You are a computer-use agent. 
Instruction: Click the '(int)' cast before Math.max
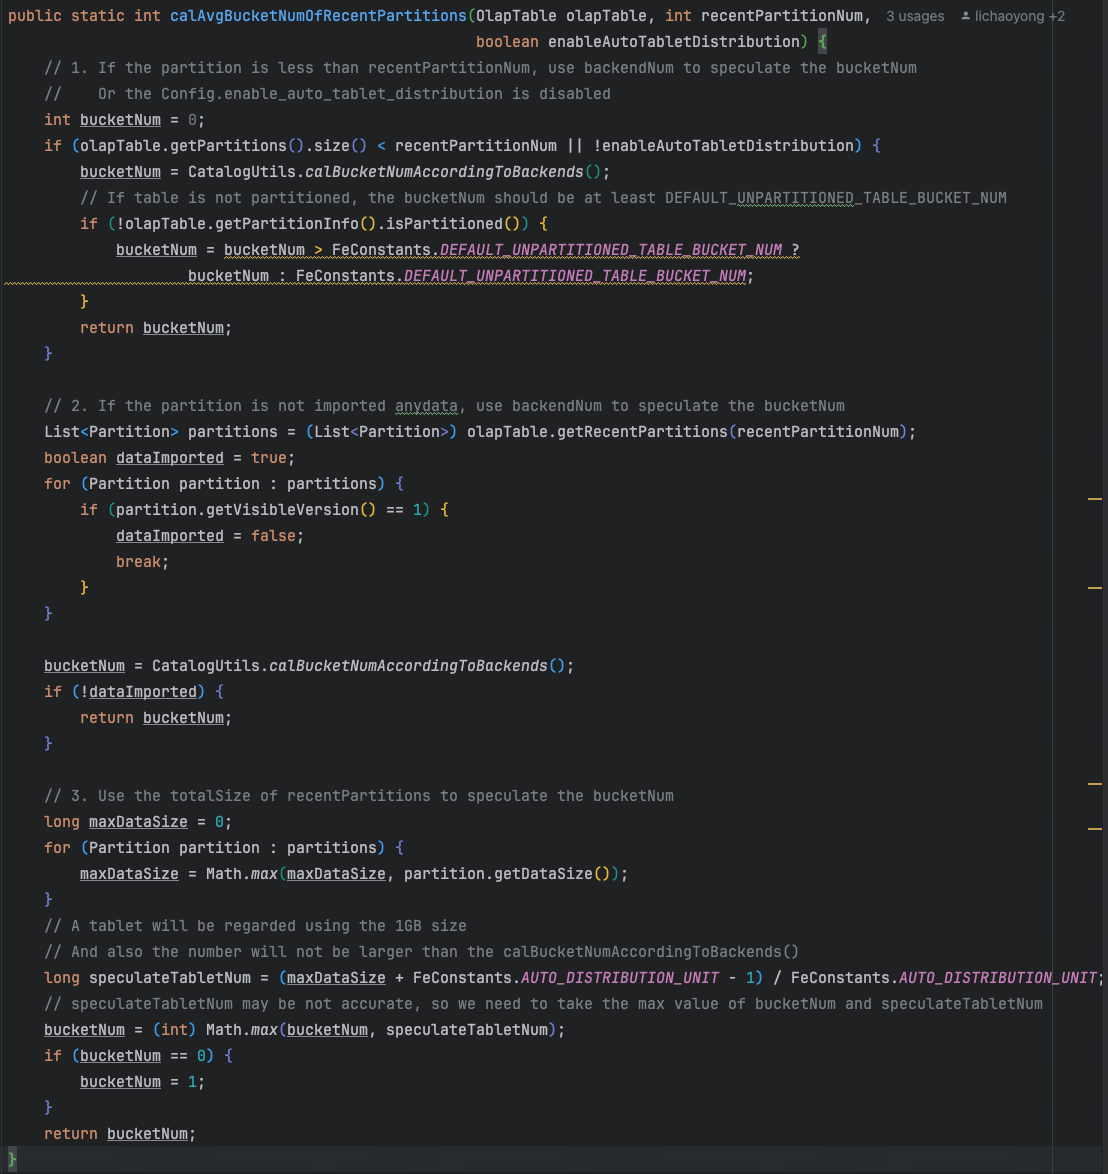click(x=174, y=1030)
